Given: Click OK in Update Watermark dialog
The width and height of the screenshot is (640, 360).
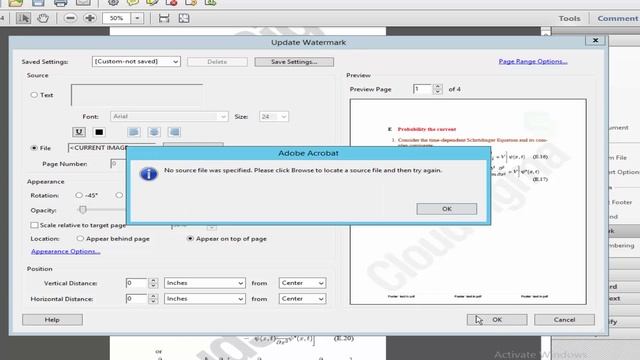Looking at the screenshot, I should coord(497,320).
